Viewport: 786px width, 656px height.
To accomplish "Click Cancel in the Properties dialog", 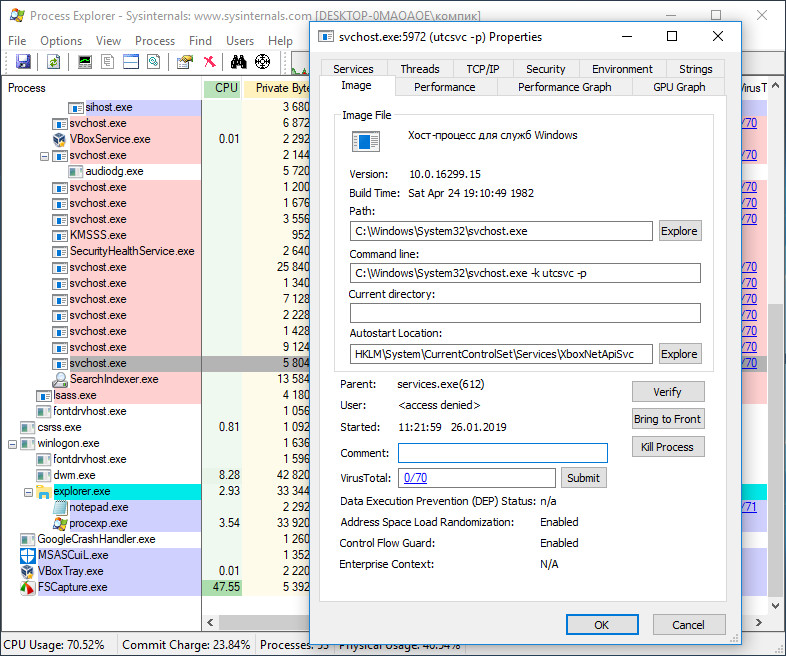I will click(689, 625).
